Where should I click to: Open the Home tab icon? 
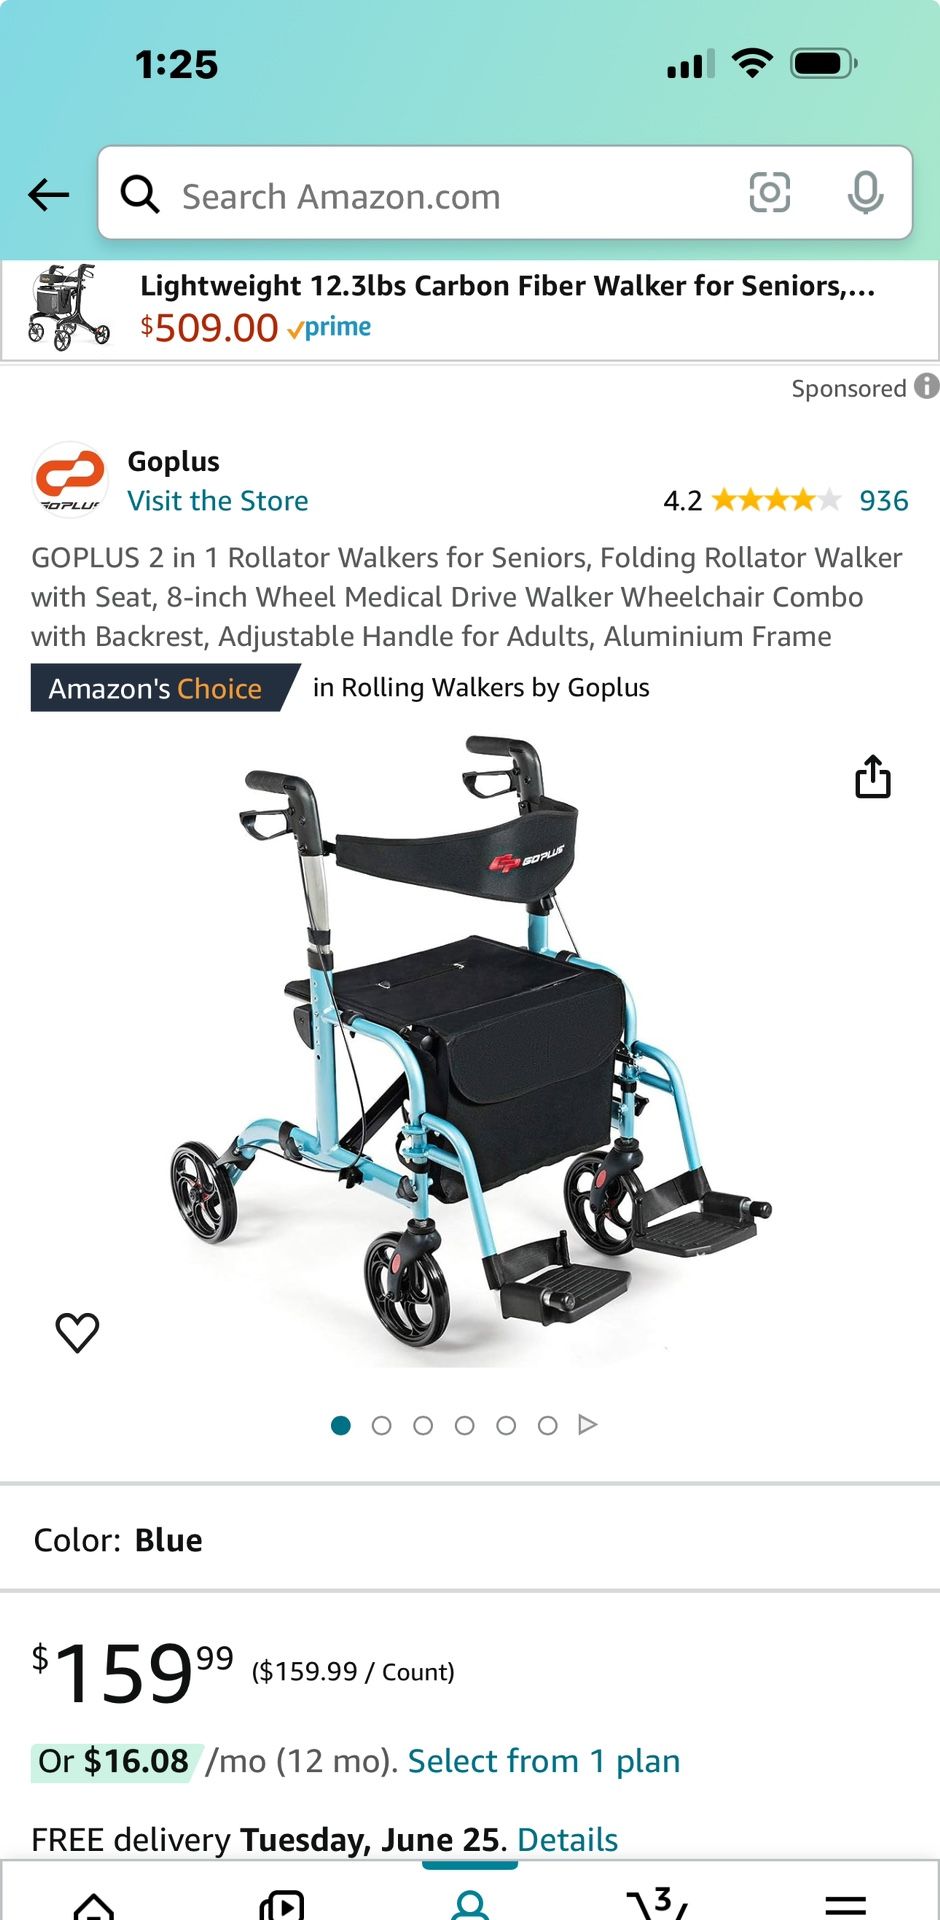[x=94, y=1904]
